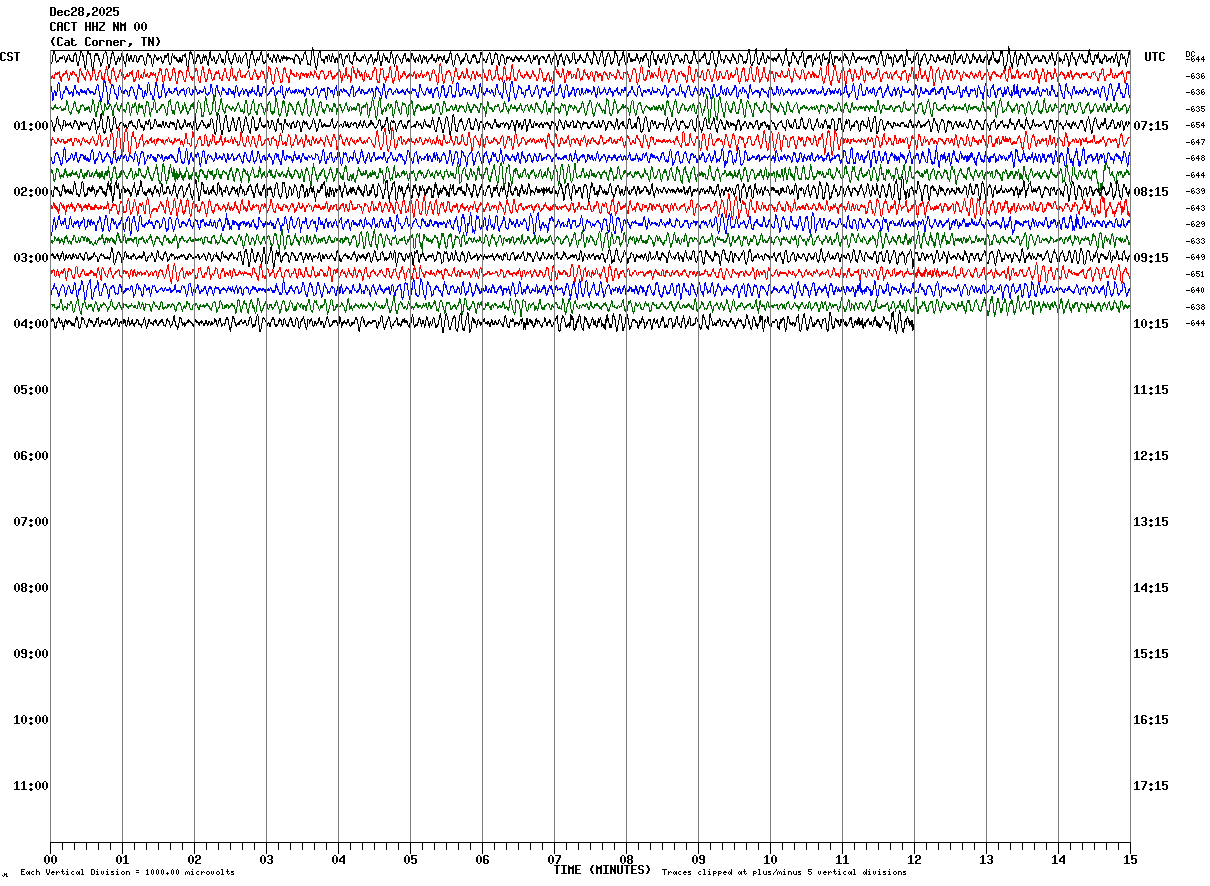1210x886 pixels.
Task: Click minute tick label '10' on x-axis
Action: pos(770,860)
